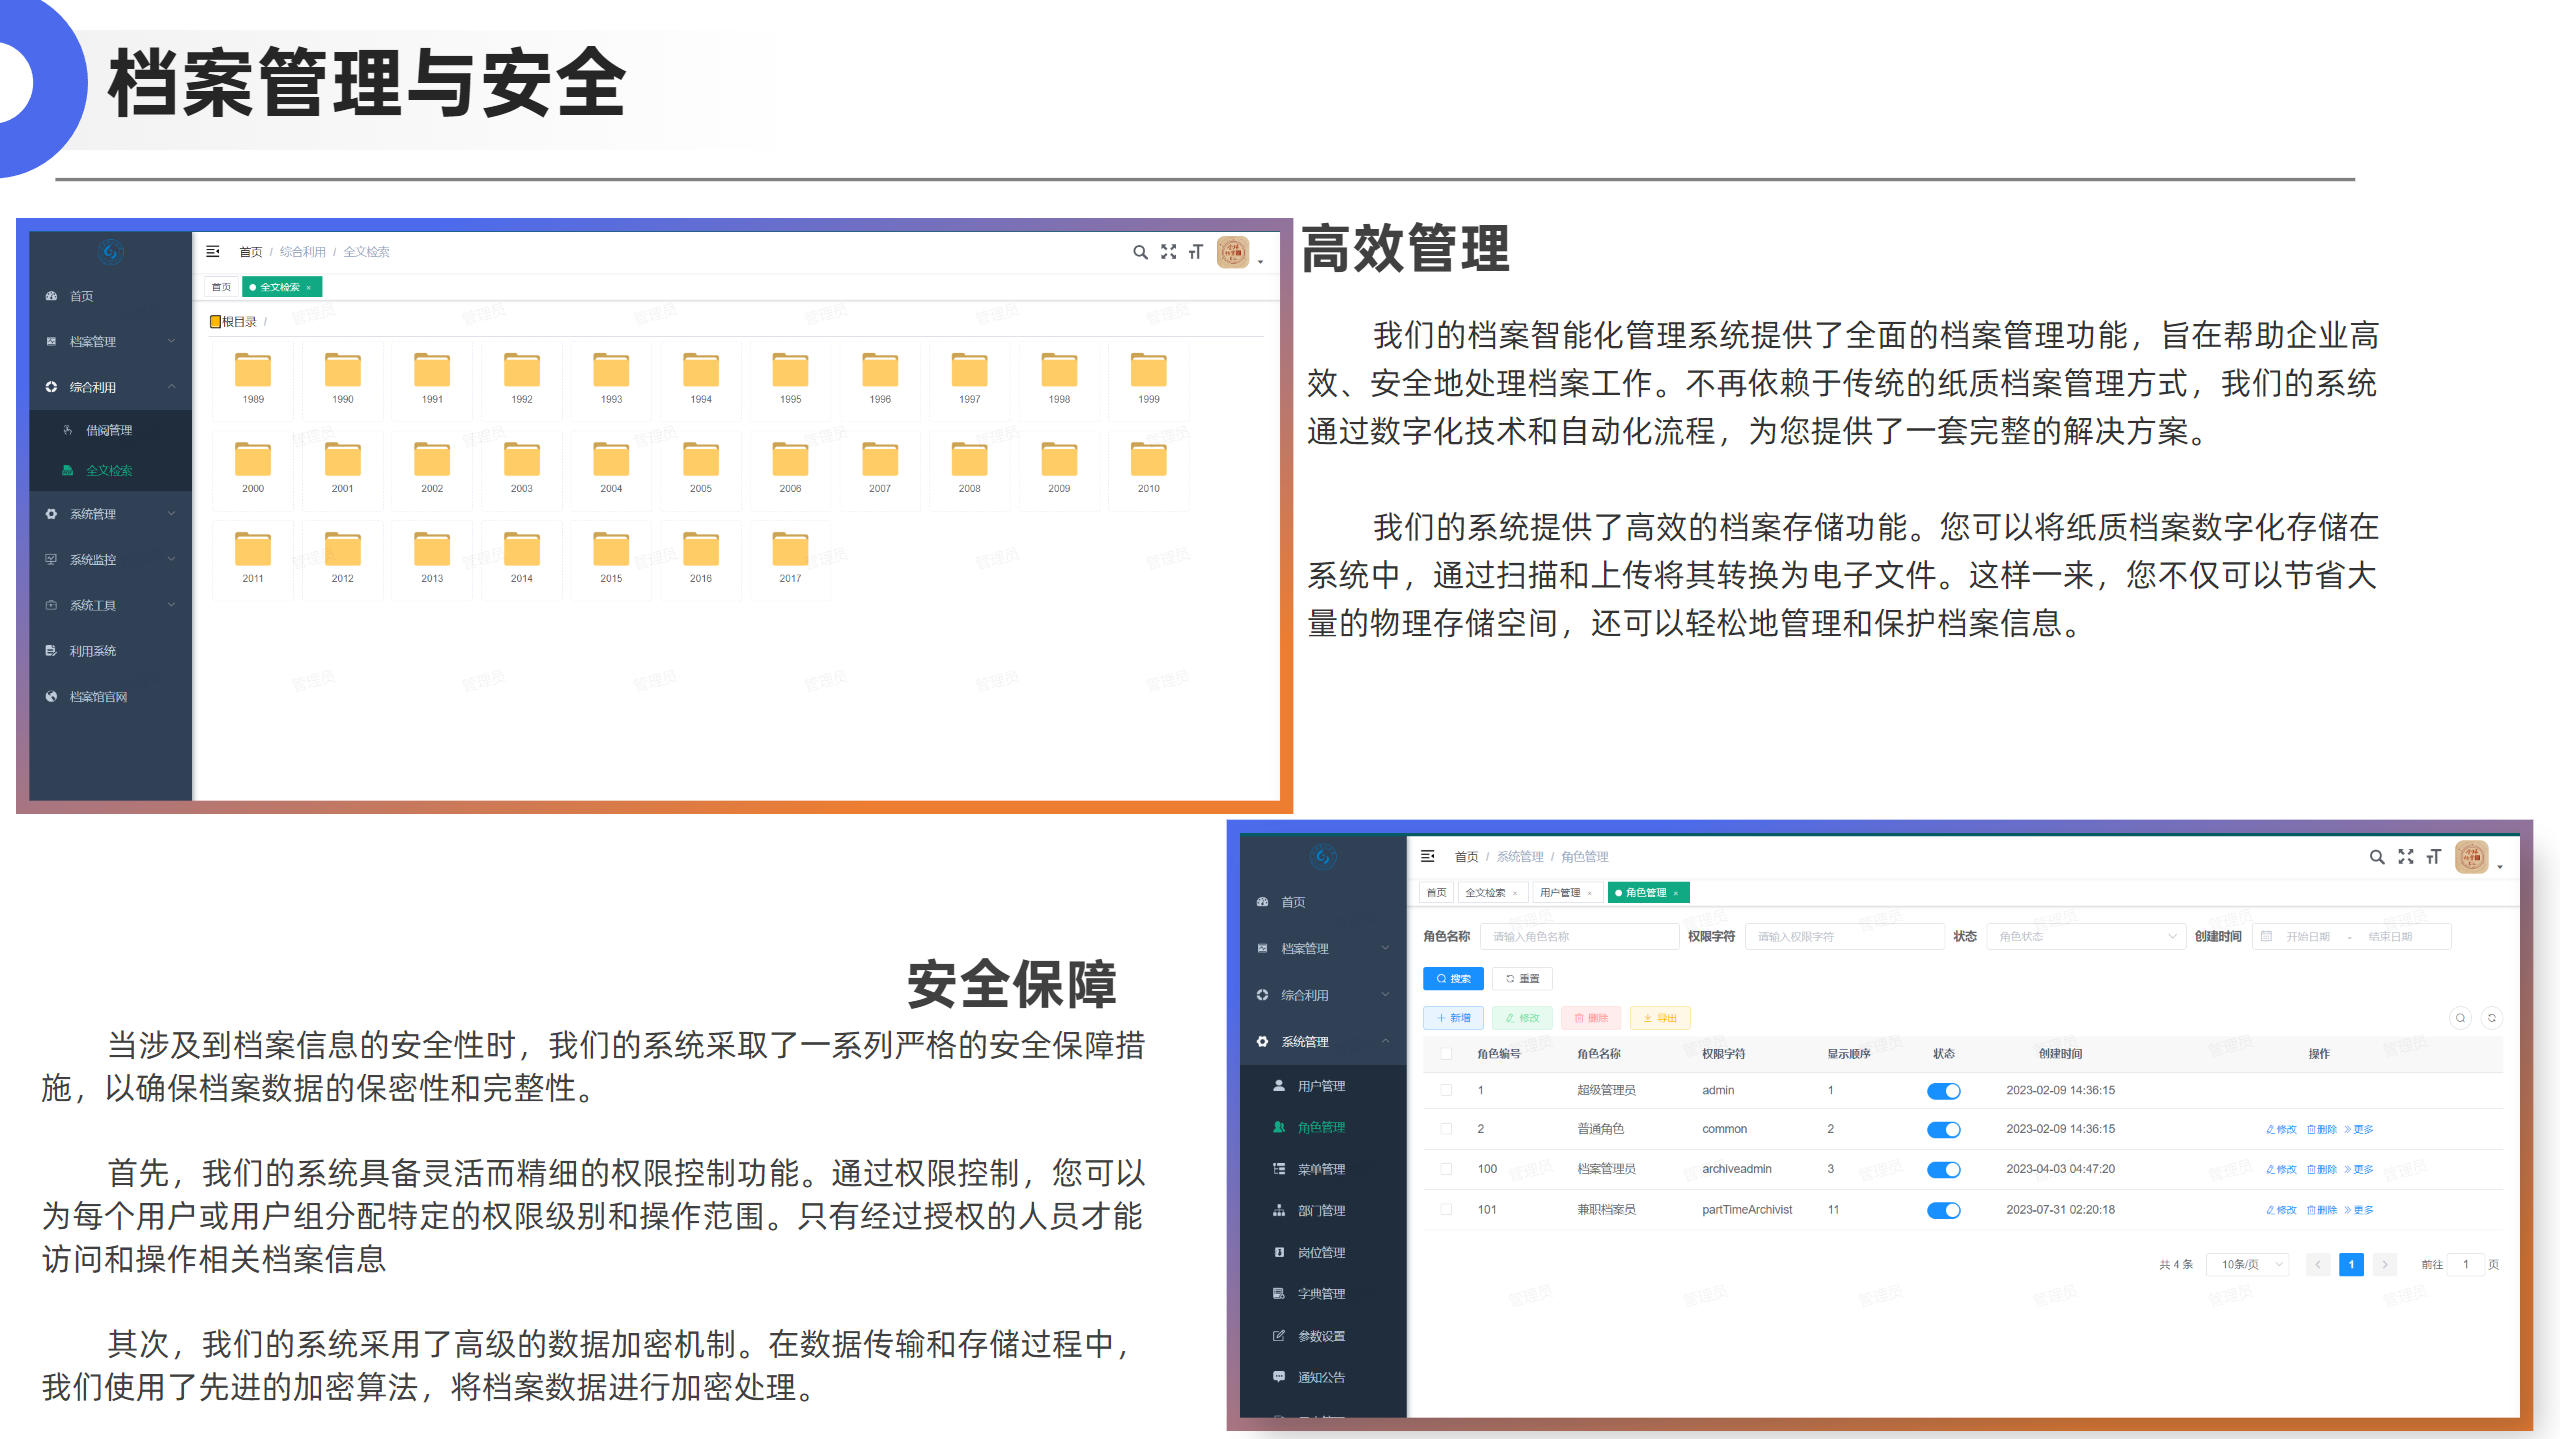Open the 10条/页 page size dropdown
The height and width of the screenshot is (1439, 2560).
click(2247, 1265)
